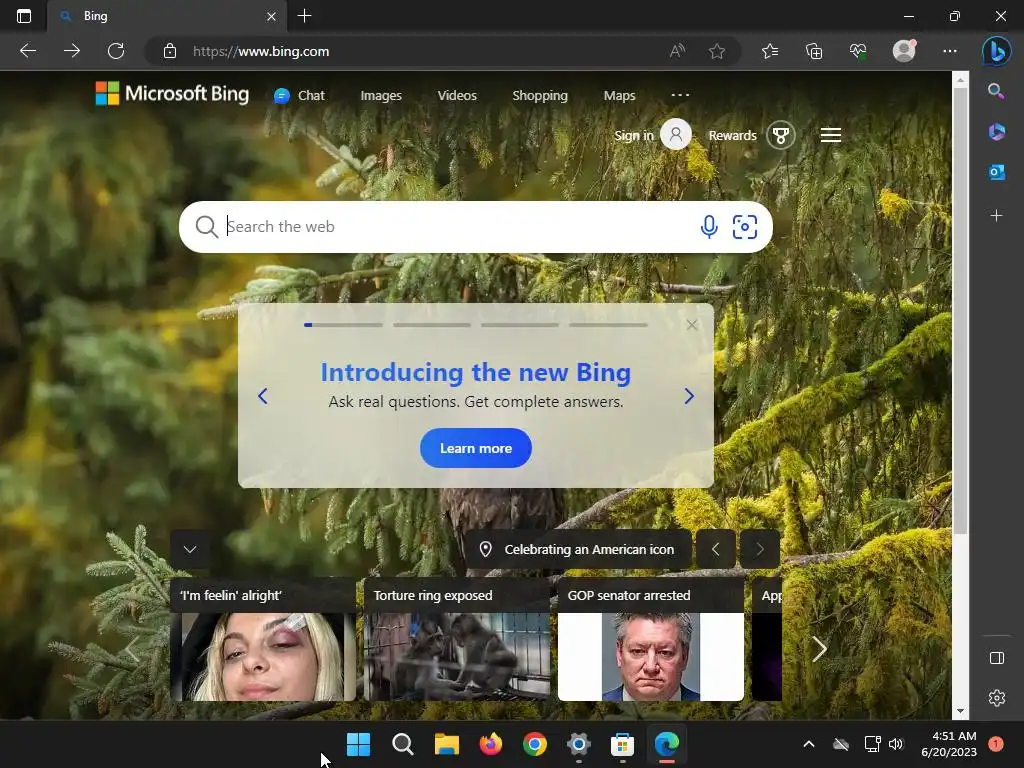The image size is (1024, 768).
Task: Open sidebar Search tool
Action: point(996,91)
